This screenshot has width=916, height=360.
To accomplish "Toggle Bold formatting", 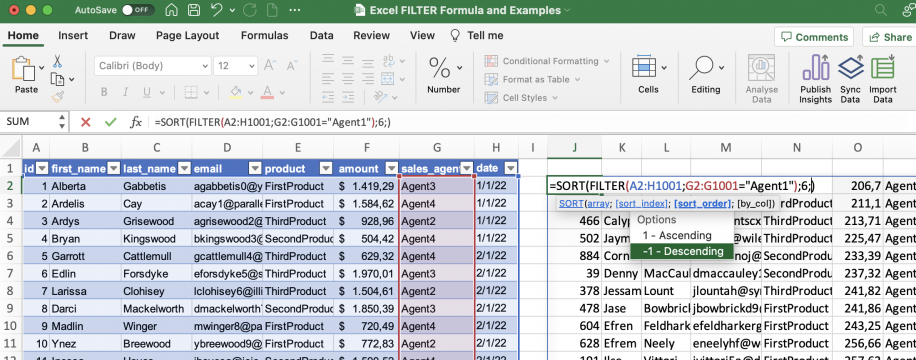I will click(x=104, y=92).
